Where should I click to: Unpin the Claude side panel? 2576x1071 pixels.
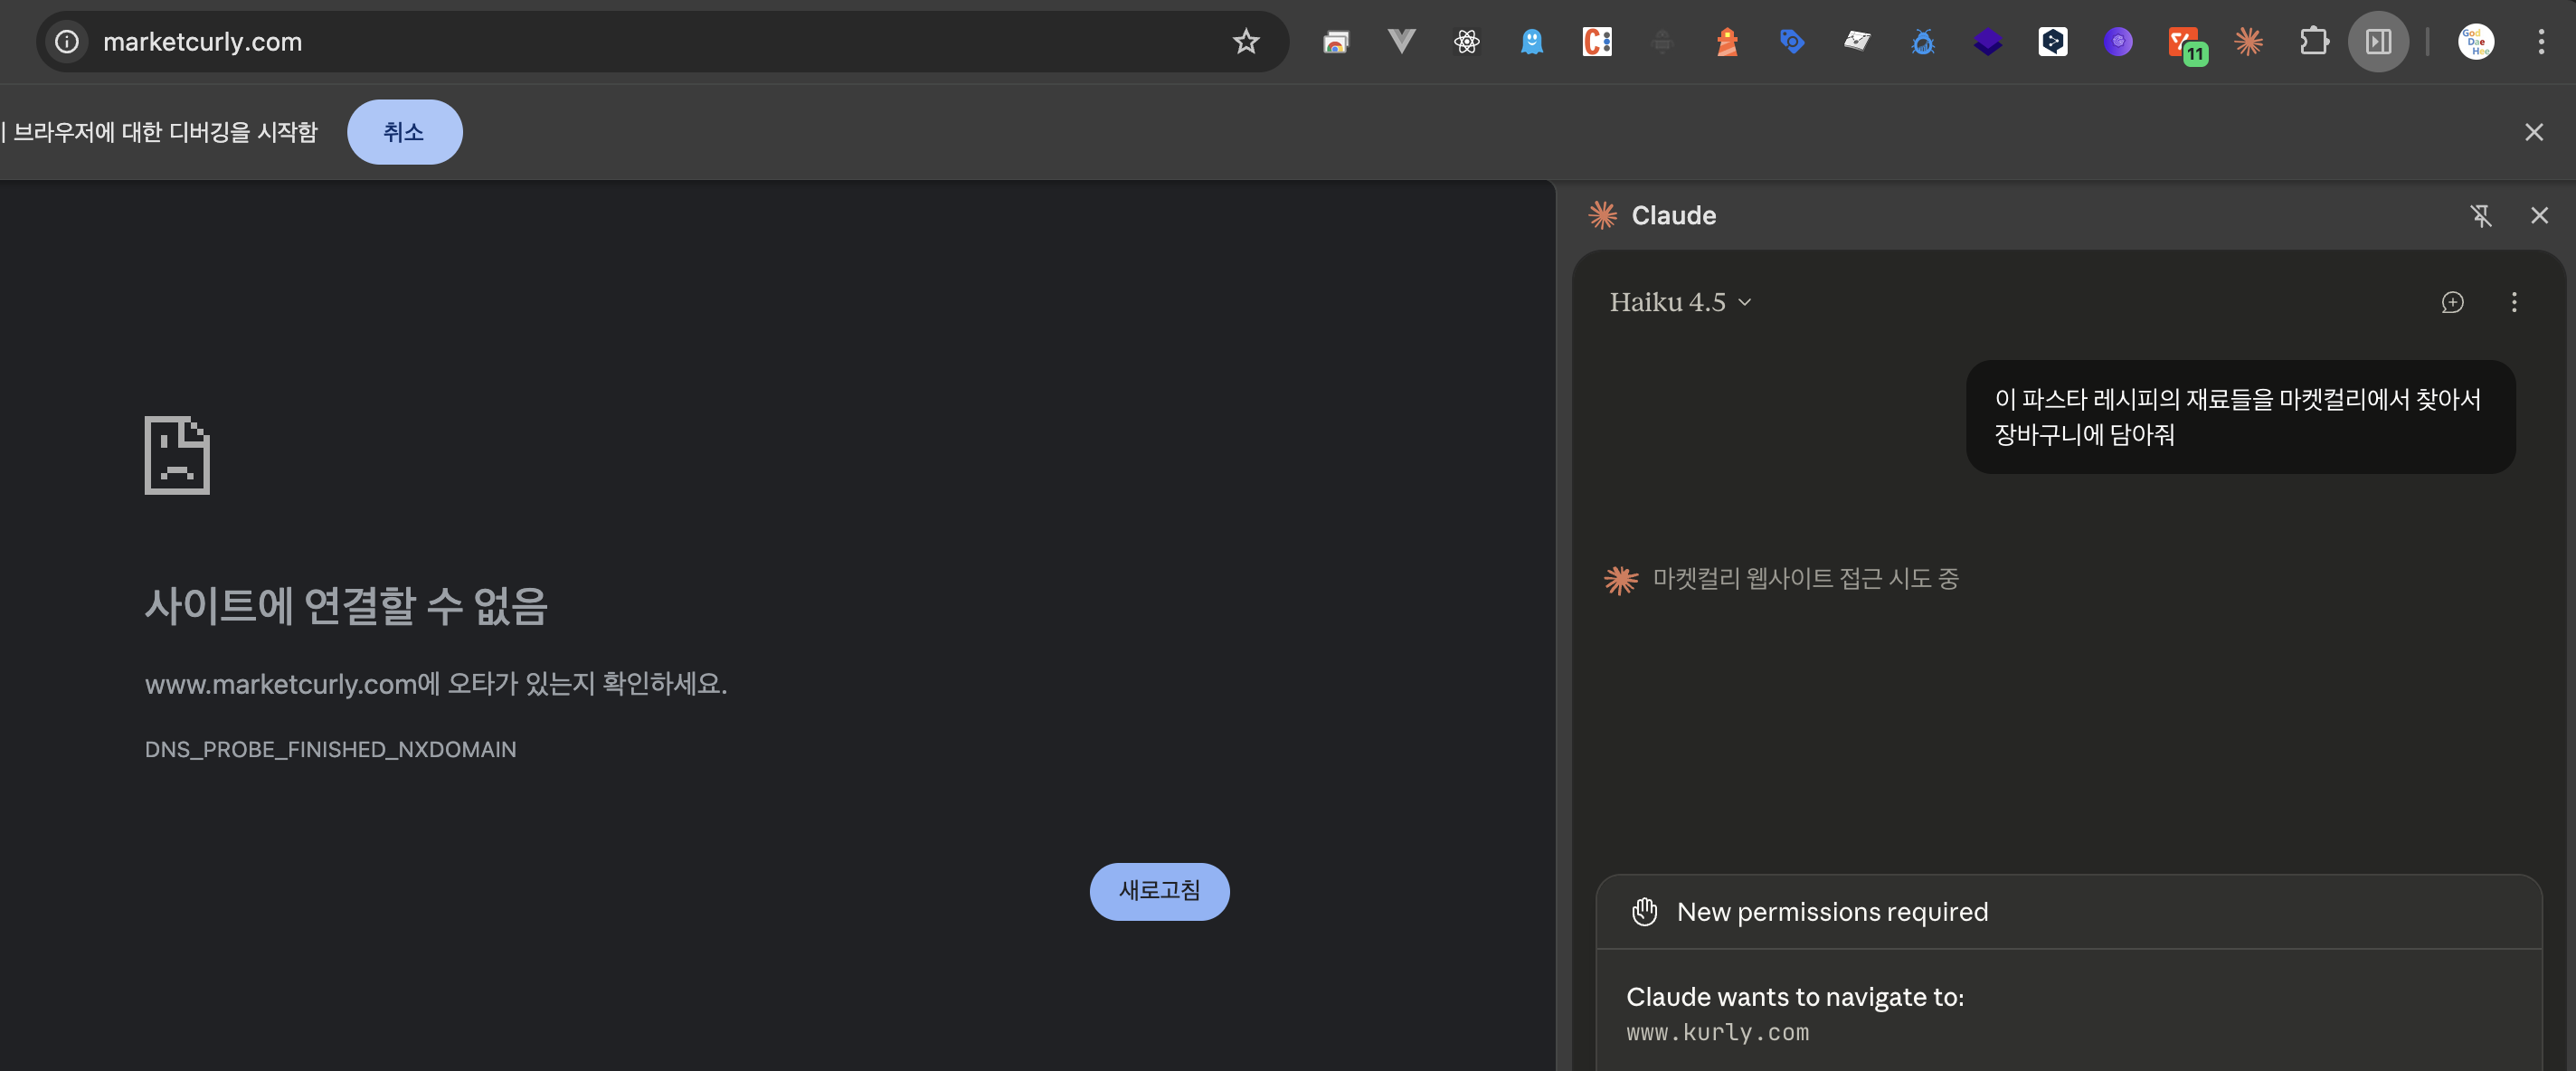(x=2481, y=215)
